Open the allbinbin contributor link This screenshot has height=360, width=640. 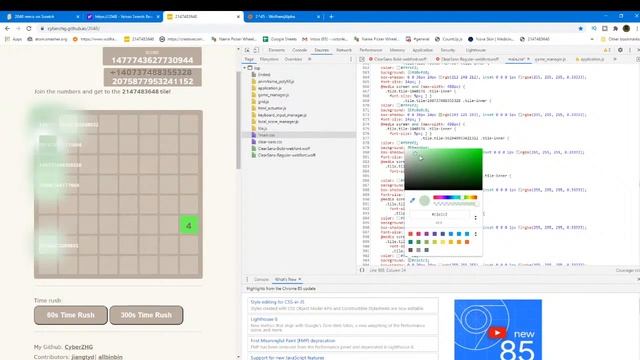(110, 357)
